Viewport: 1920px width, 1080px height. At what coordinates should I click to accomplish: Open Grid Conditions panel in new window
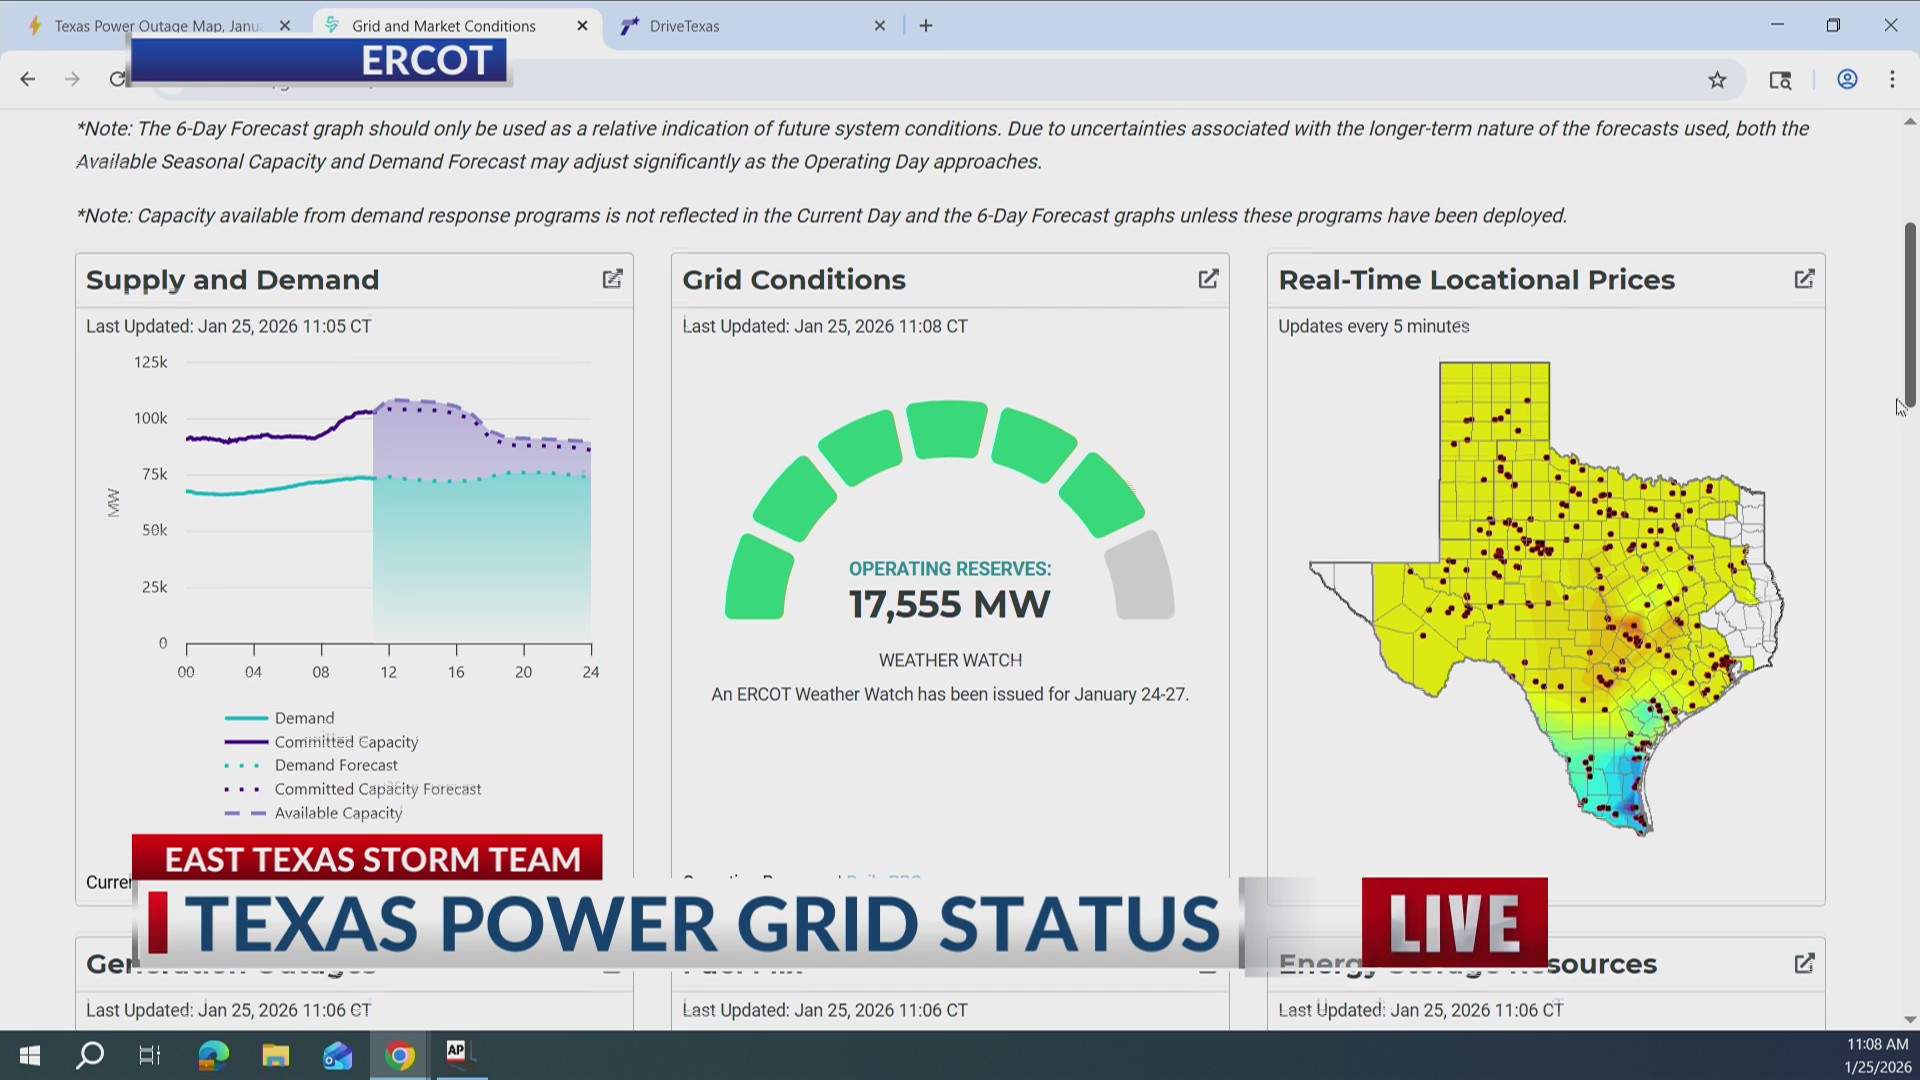click(1208, 279)
